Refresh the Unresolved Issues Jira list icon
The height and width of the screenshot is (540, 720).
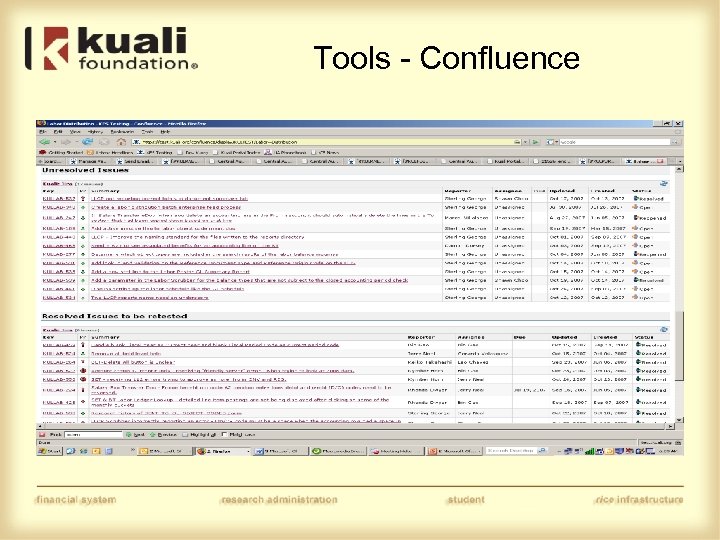pos(664,183)
